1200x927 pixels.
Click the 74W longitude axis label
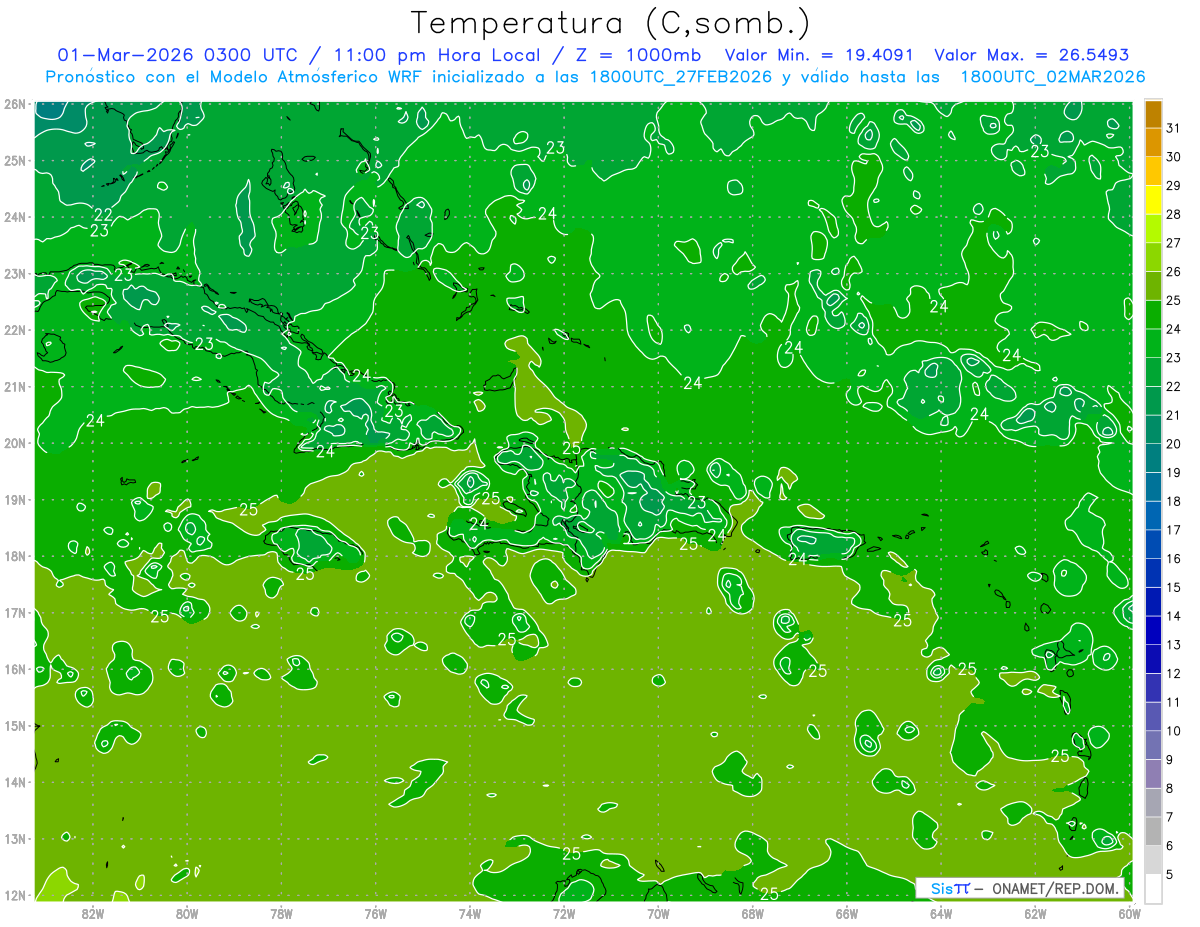click(x=469, y=913)
